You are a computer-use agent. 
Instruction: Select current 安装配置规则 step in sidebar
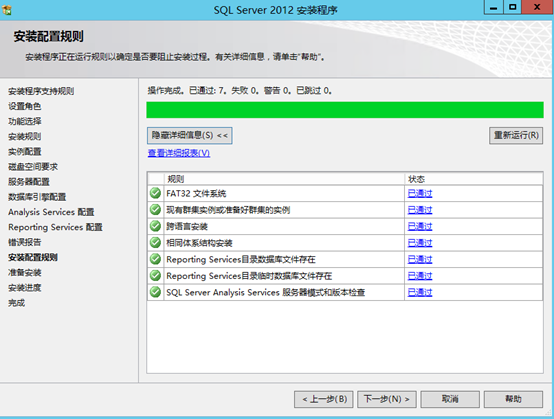point(33,257)
